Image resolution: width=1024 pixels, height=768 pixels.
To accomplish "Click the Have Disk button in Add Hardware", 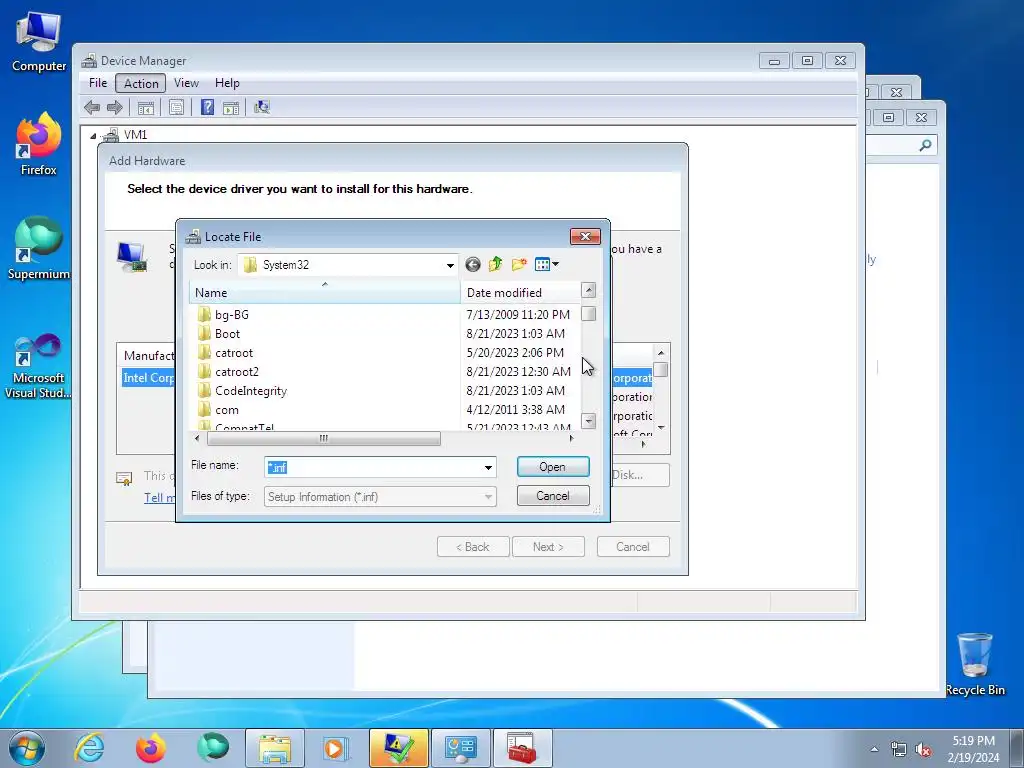I will click(640, 475).
